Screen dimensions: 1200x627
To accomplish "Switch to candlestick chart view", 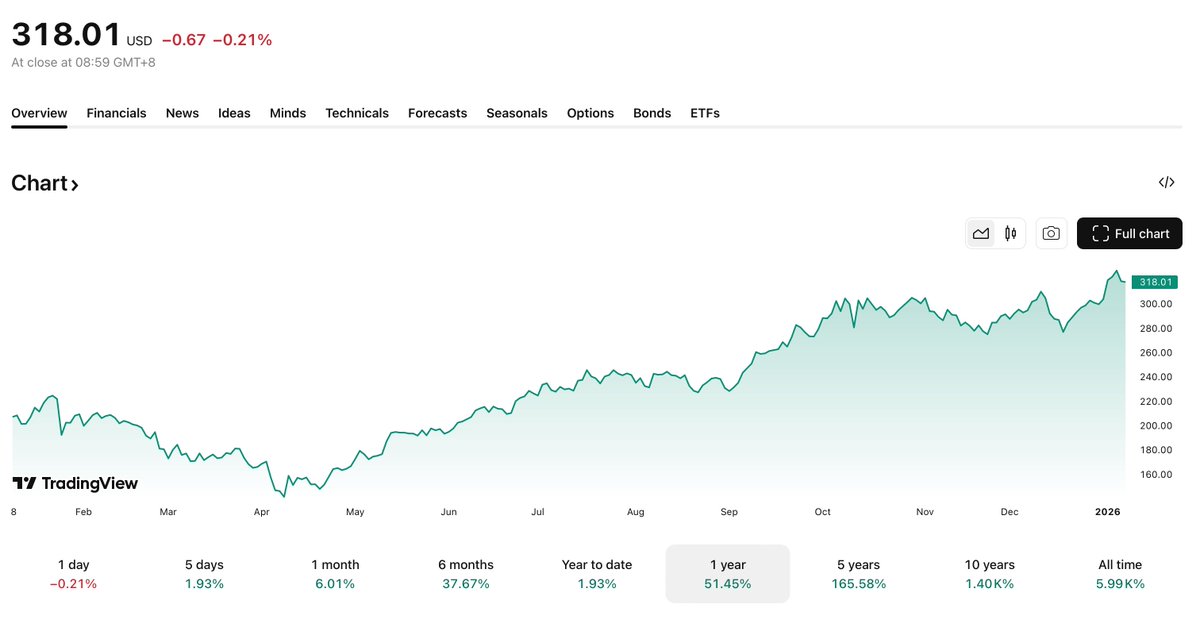I will [x=1011, y=234].
